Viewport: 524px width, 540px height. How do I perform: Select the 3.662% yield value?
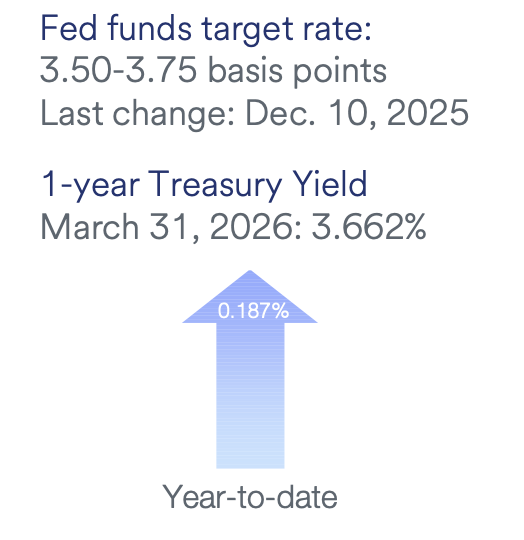point(369,226)
